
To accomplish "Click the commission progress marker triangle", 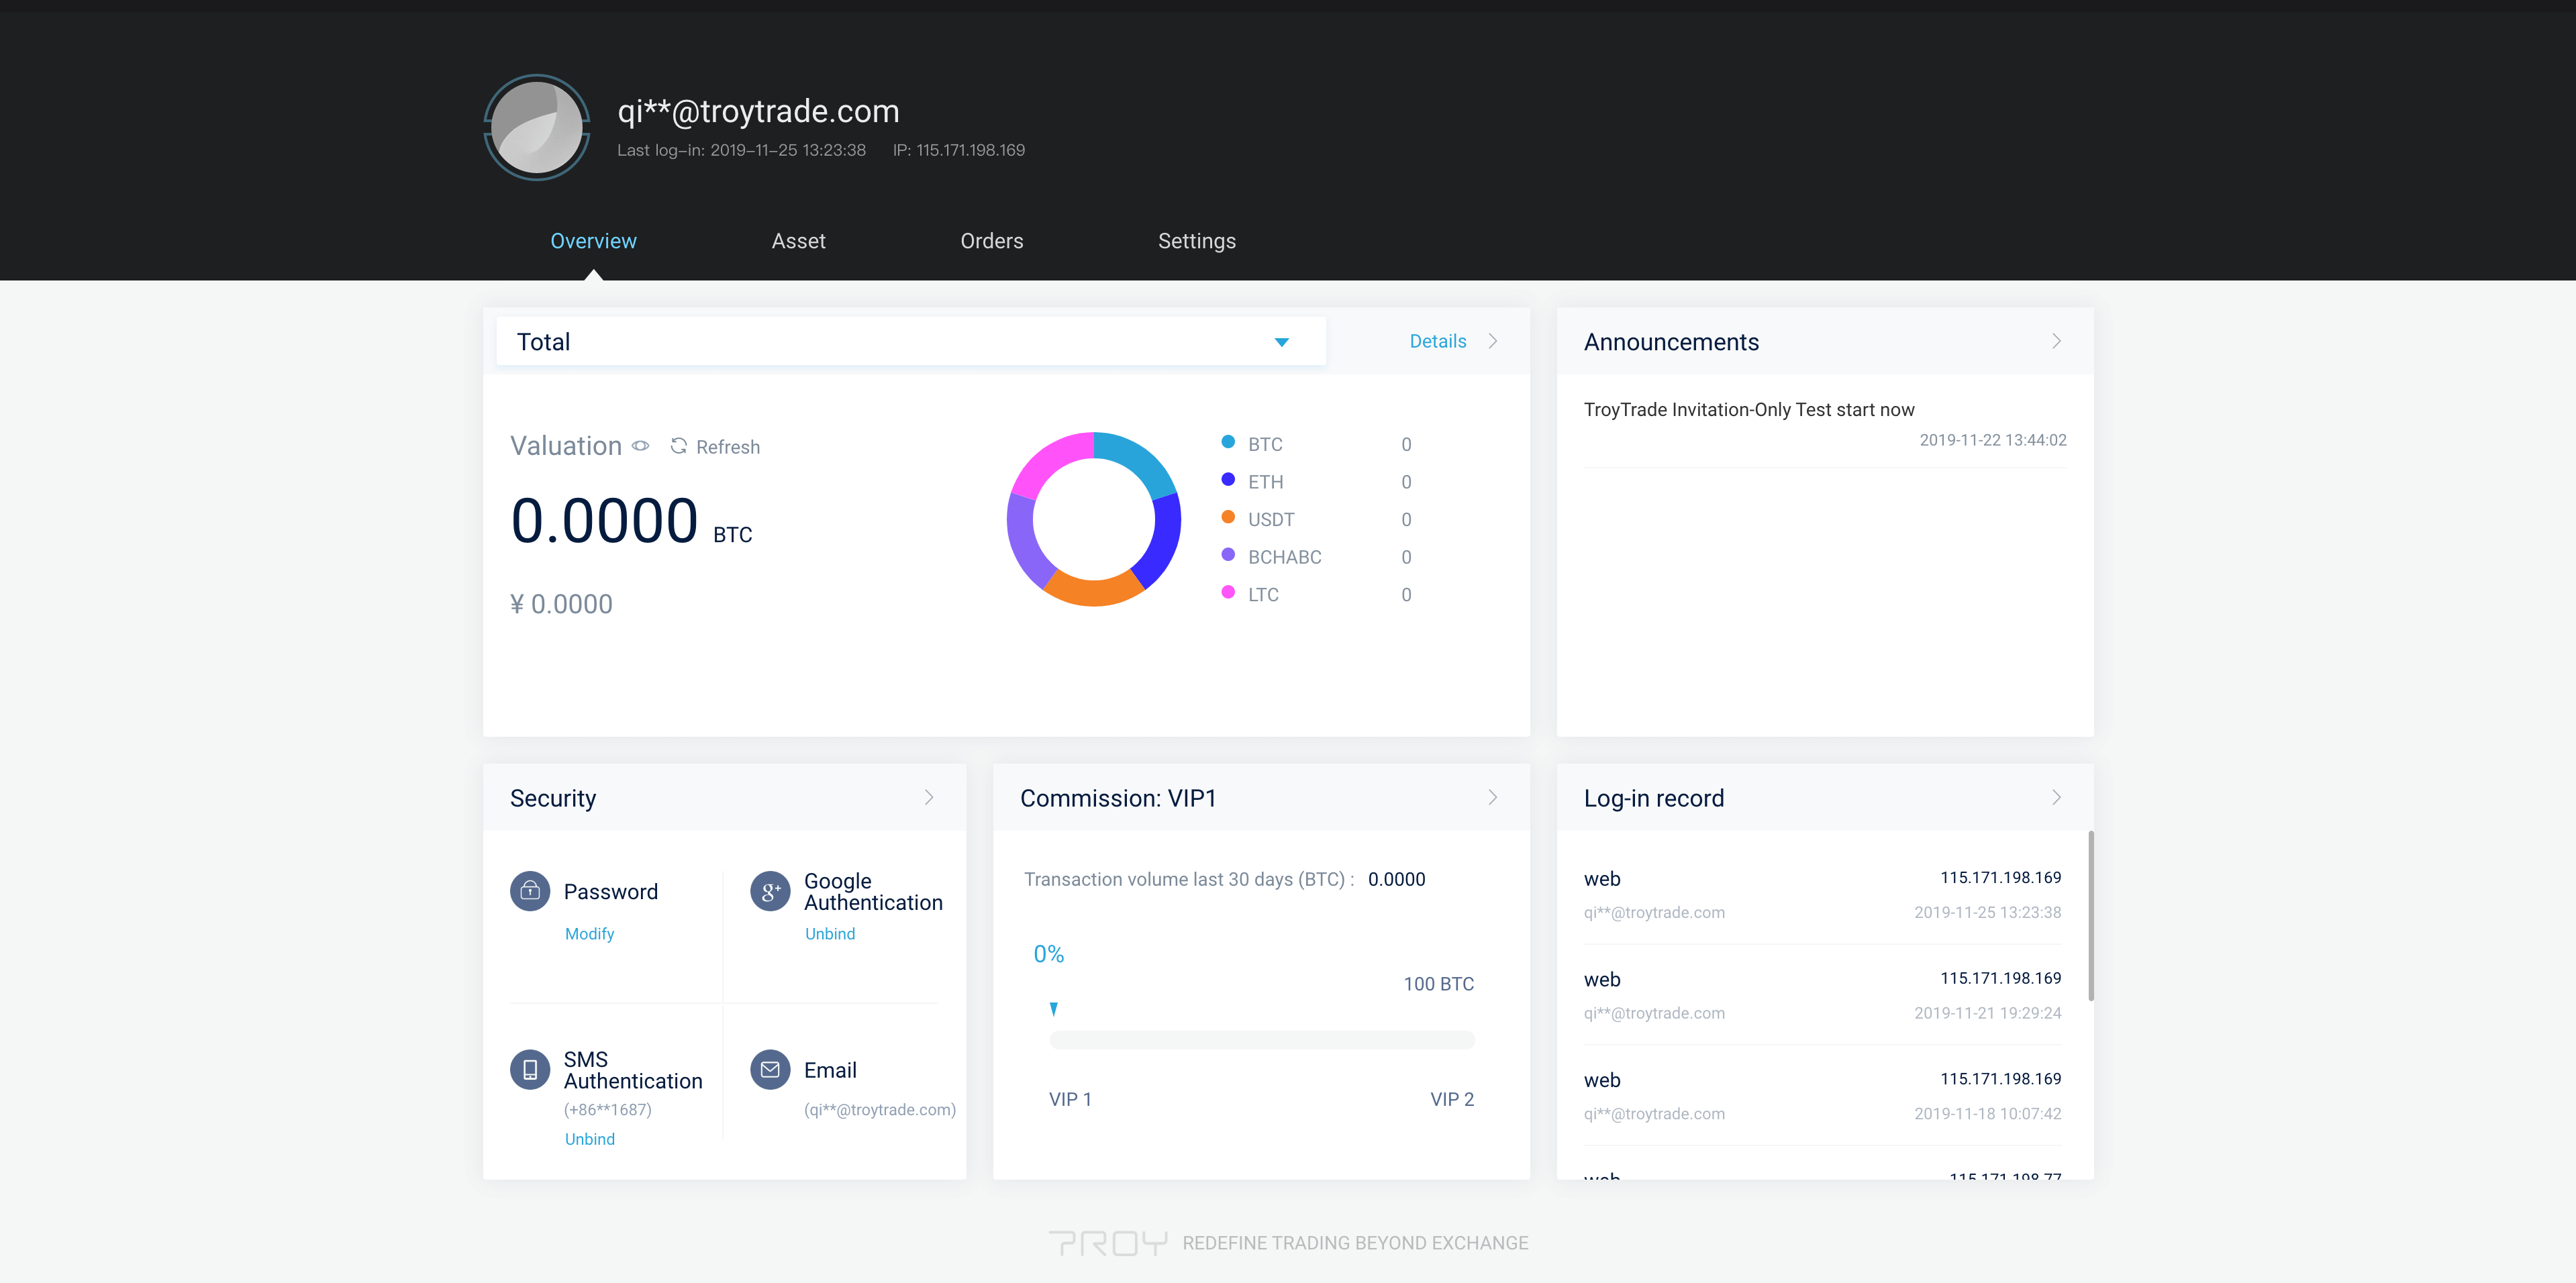I will pyautogui.click(x=1053, y=1009).
